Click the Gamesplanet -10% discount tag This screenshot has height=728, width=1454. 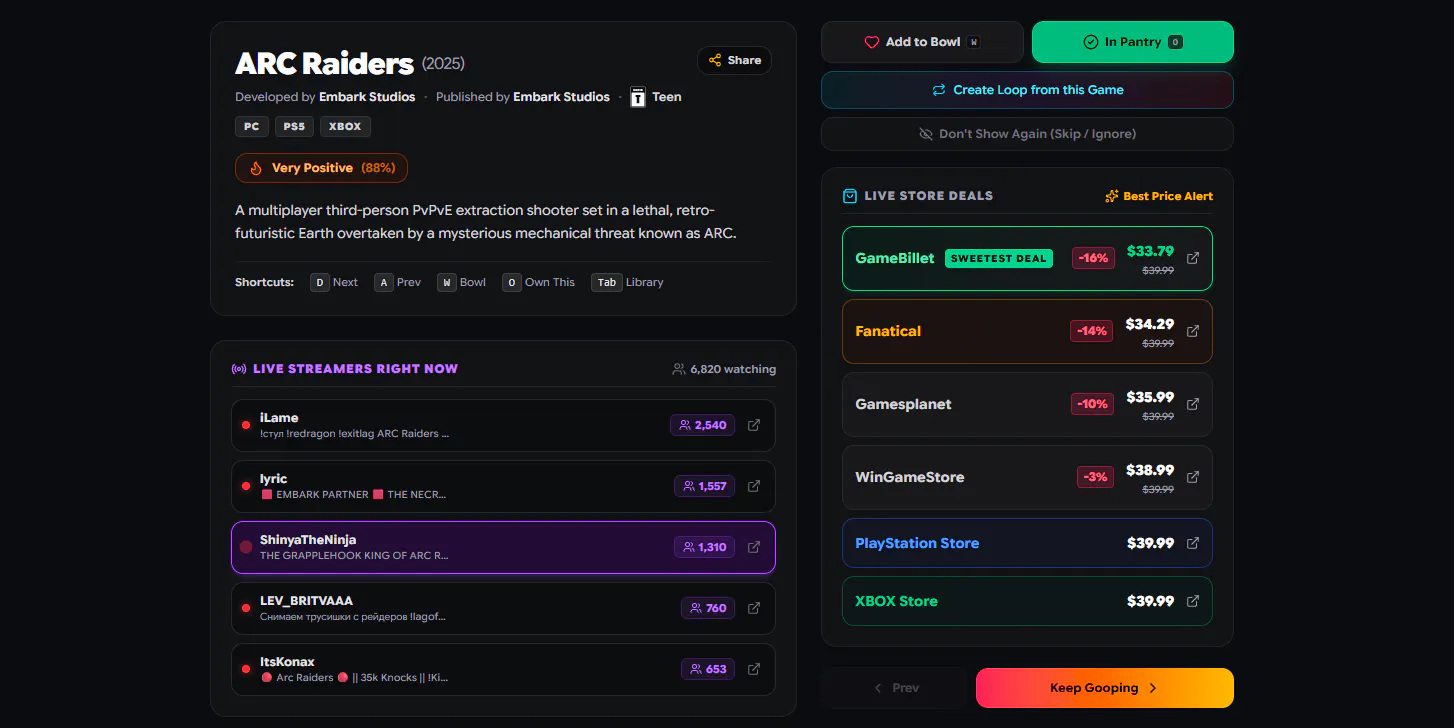point(1092,404)
